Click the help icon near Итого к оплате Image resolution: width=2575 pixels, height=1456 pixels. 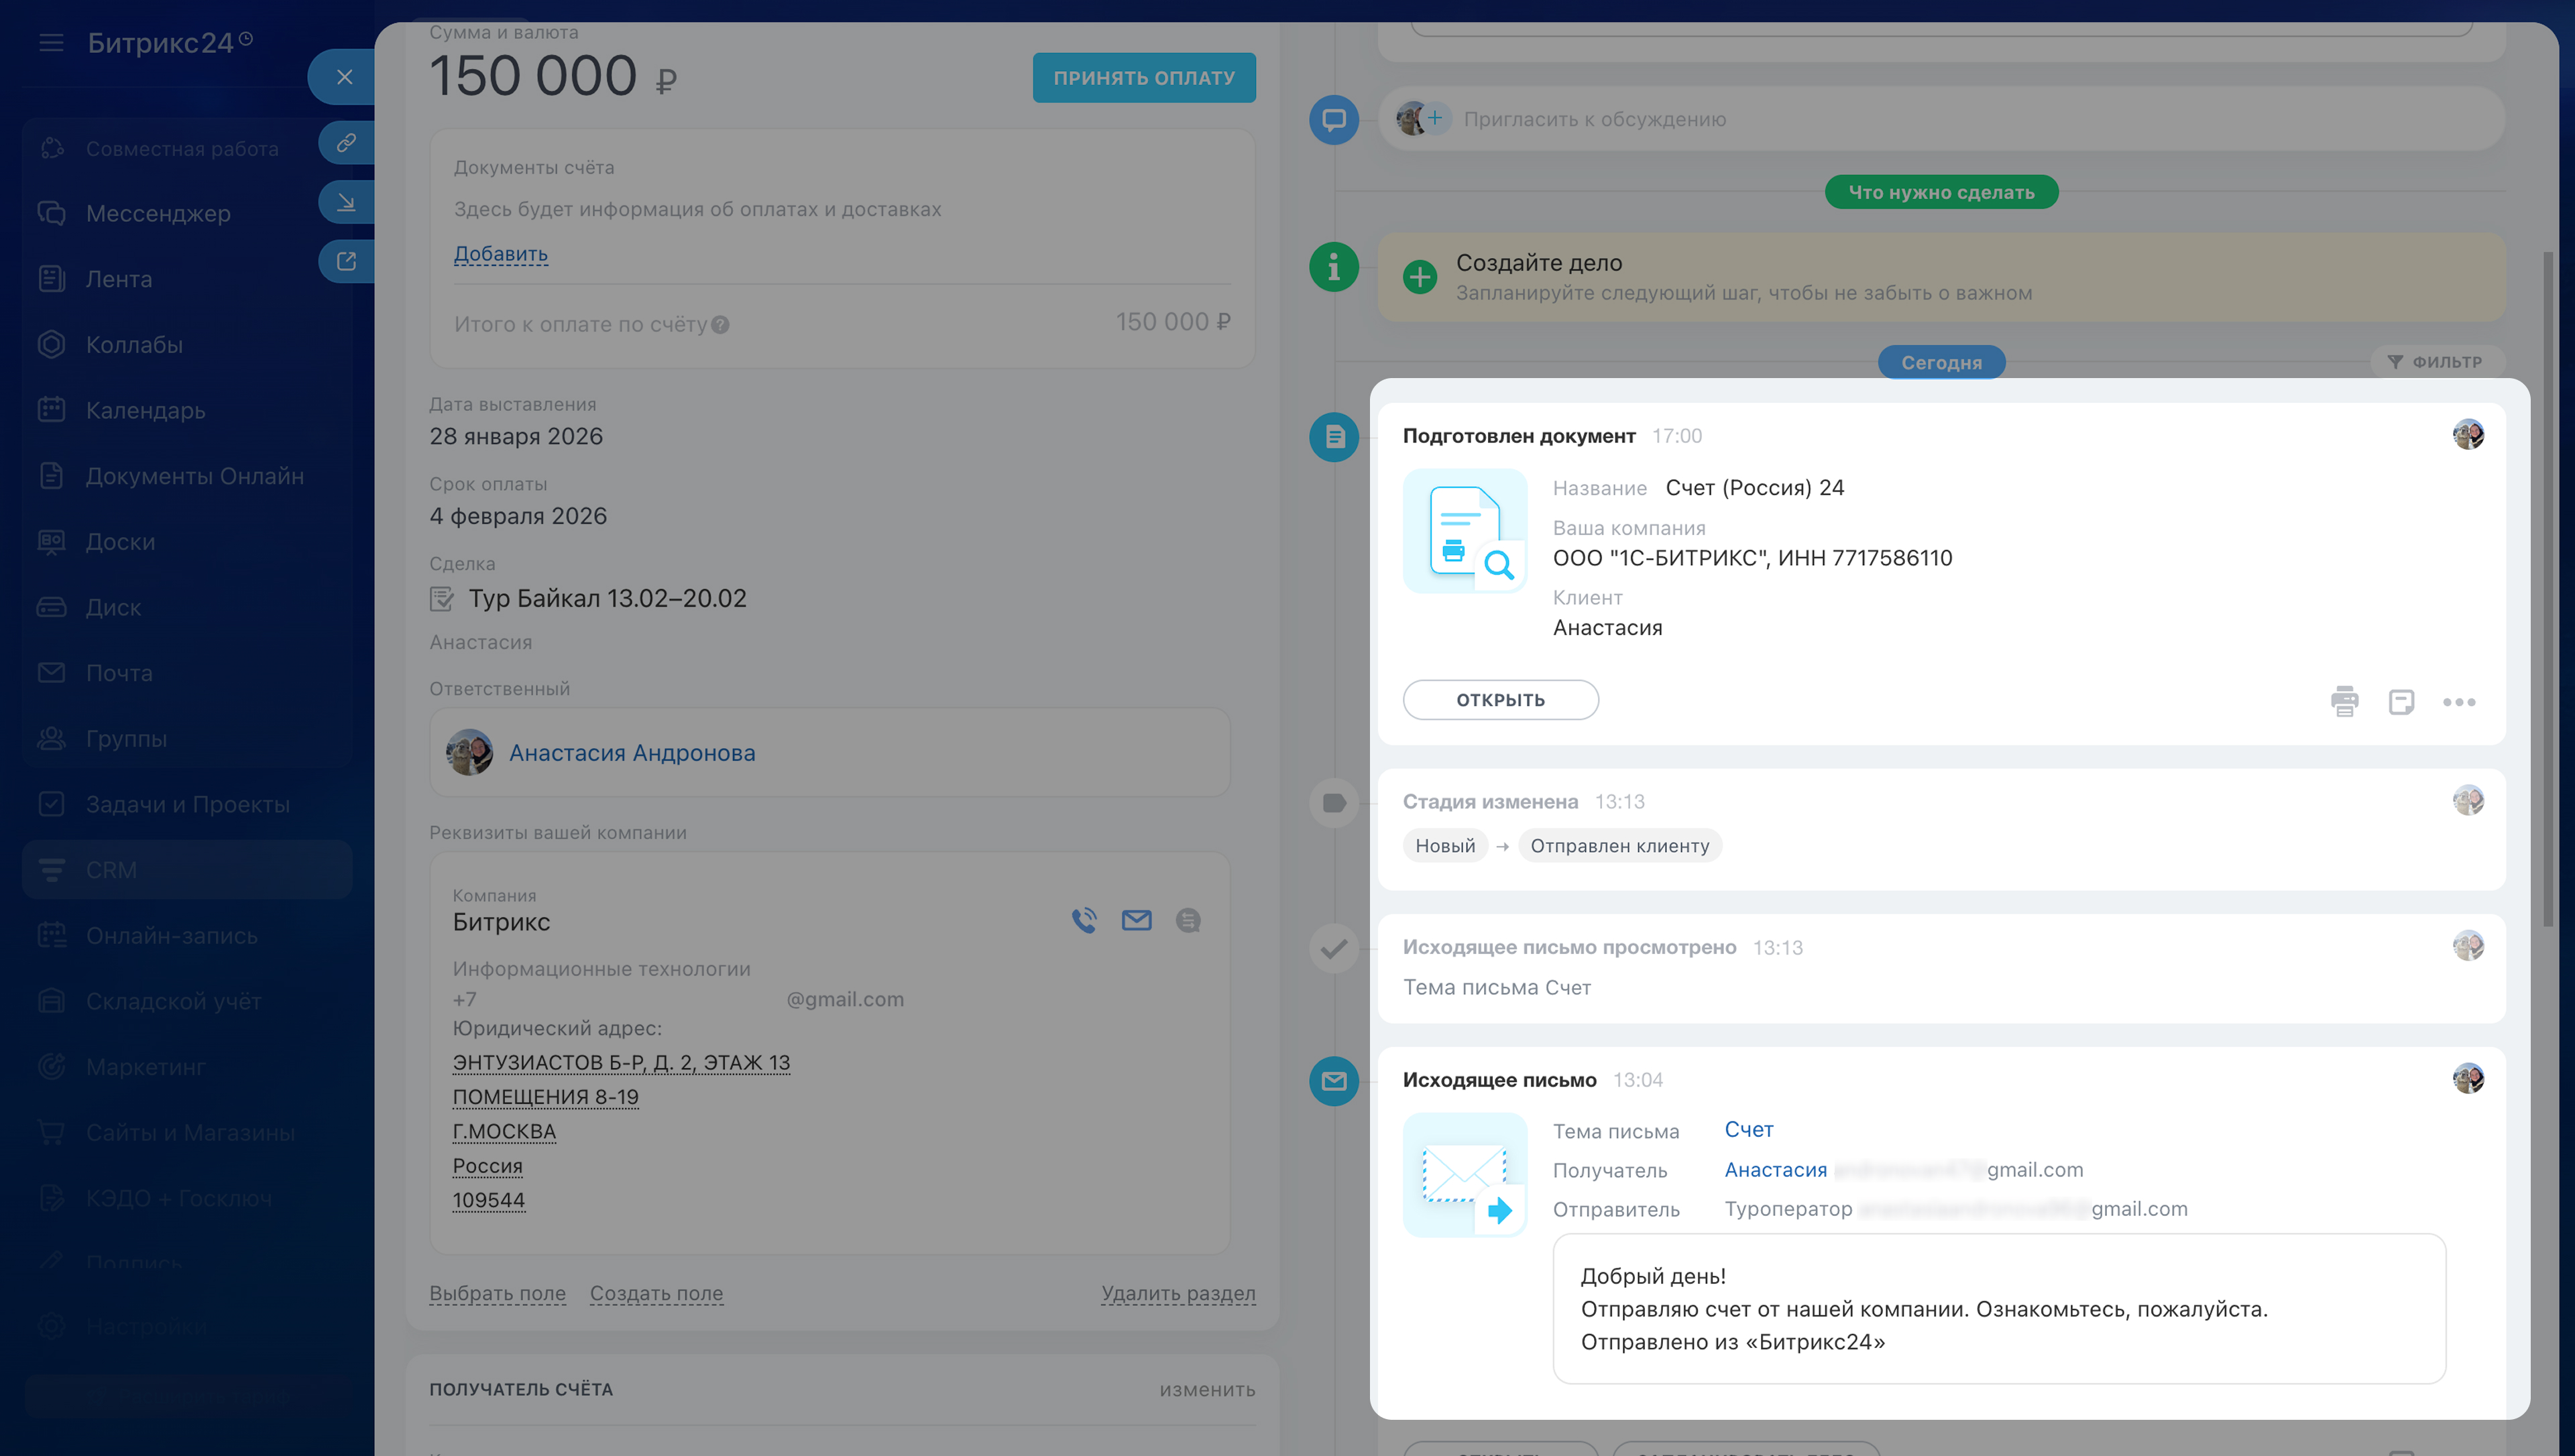coord(720,325)
